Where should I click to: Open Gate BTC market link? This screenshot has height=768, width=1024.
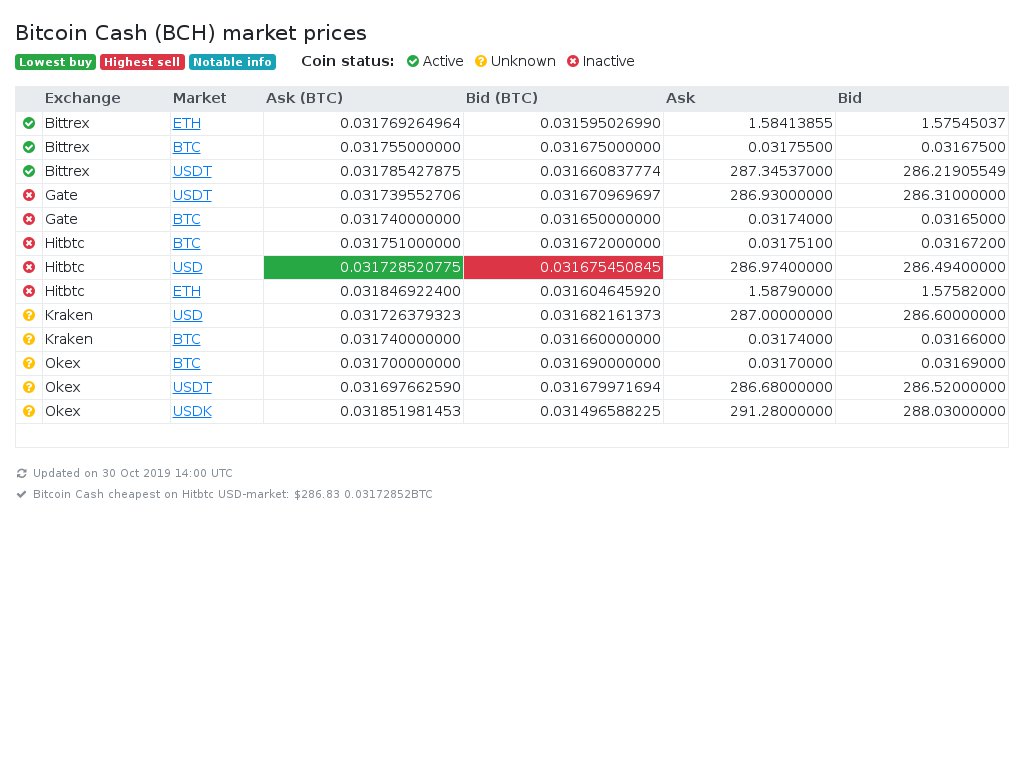[187, 219]
